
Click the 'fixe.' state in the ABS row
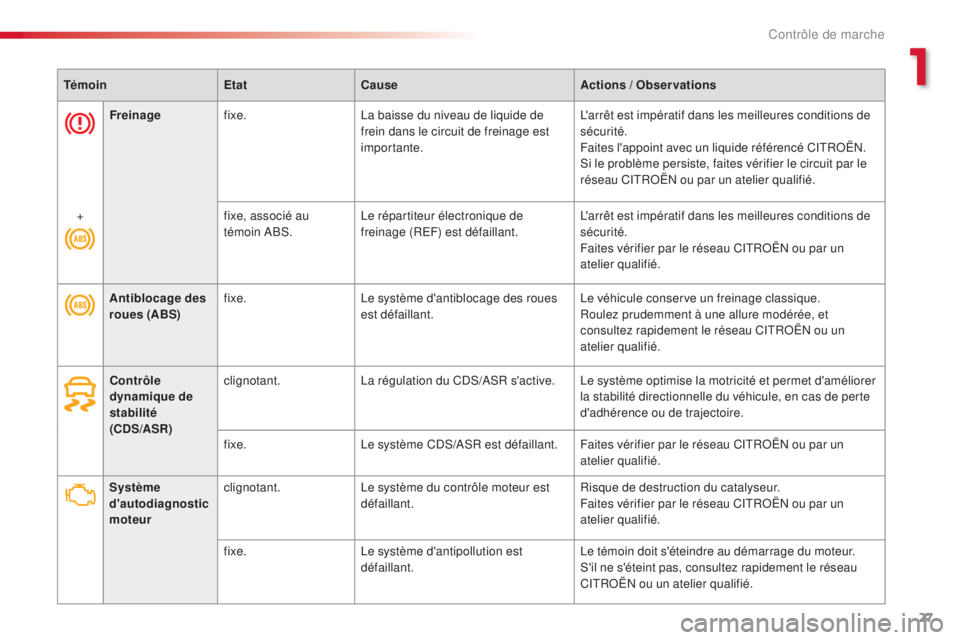(235, 298)
